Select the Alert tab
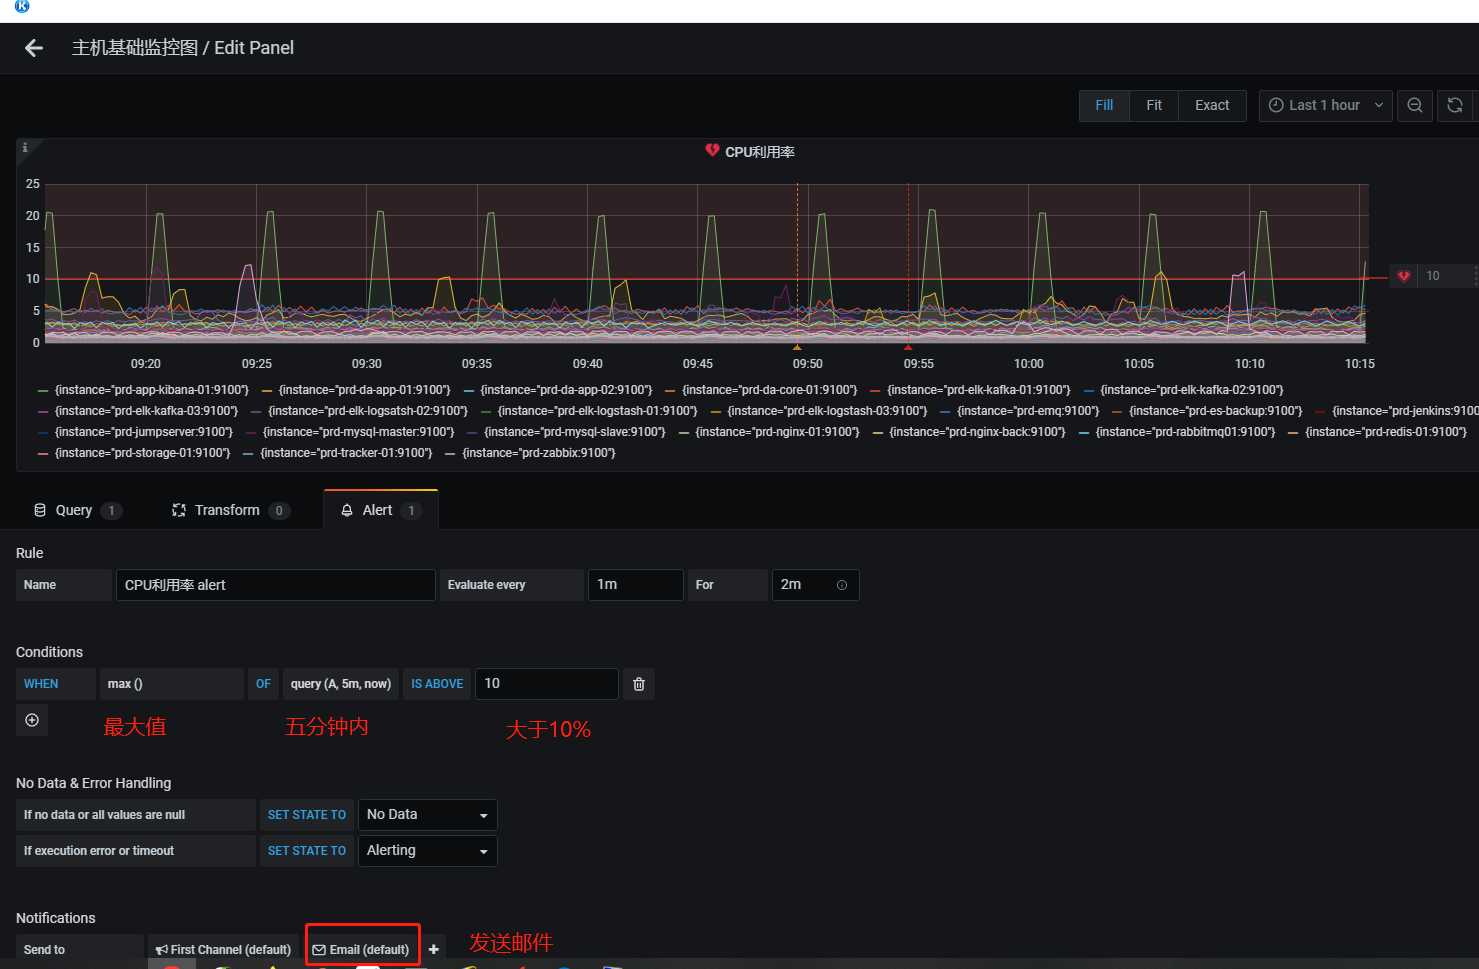Screen dimensions: 1479x969 (381, 510)
